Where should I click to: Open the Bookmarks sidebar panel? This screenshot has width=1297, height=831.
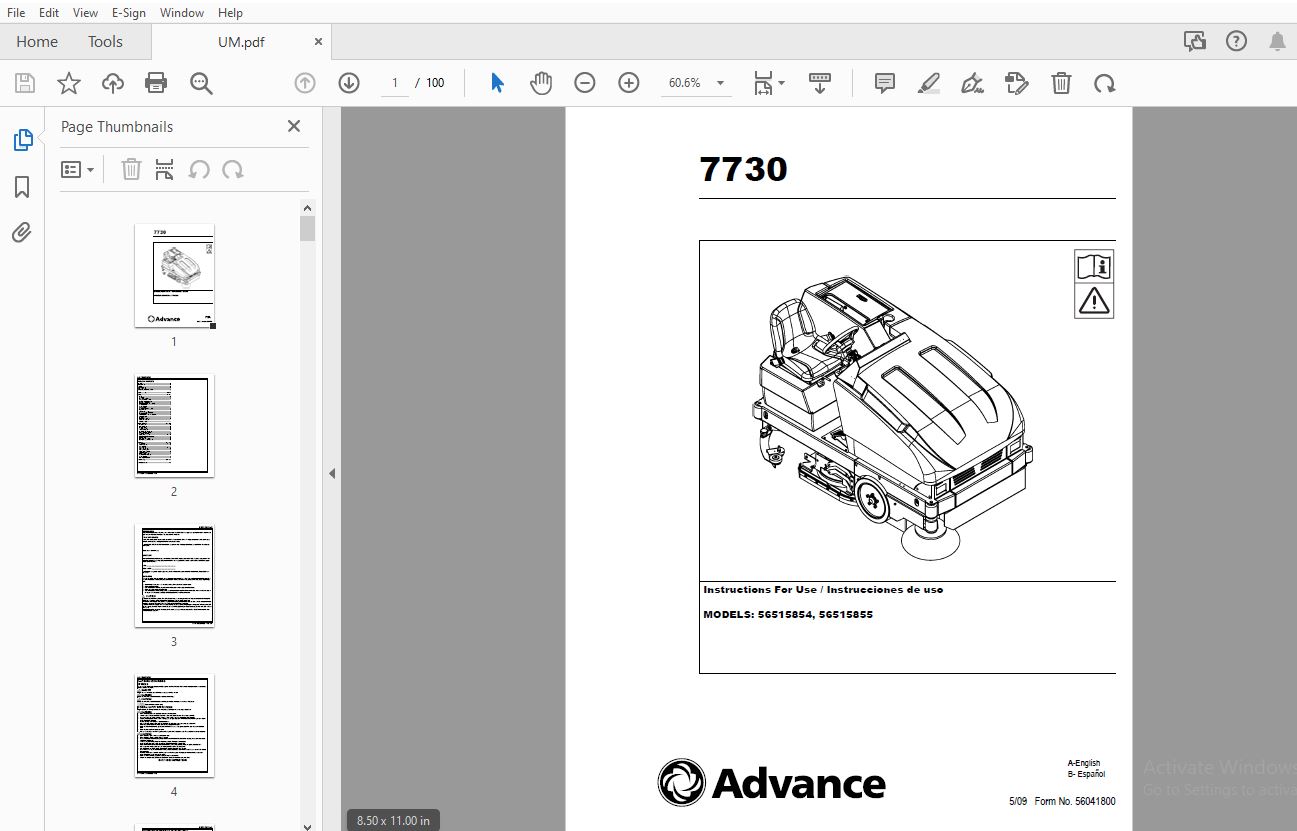tap(22, 187)
